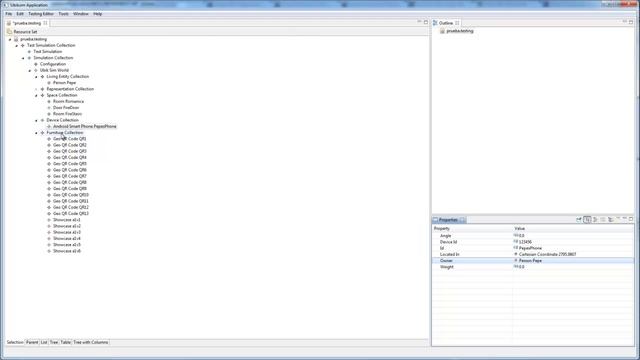Open the Window menu
Screen dimensions: 640x360
tap(81, 14)
